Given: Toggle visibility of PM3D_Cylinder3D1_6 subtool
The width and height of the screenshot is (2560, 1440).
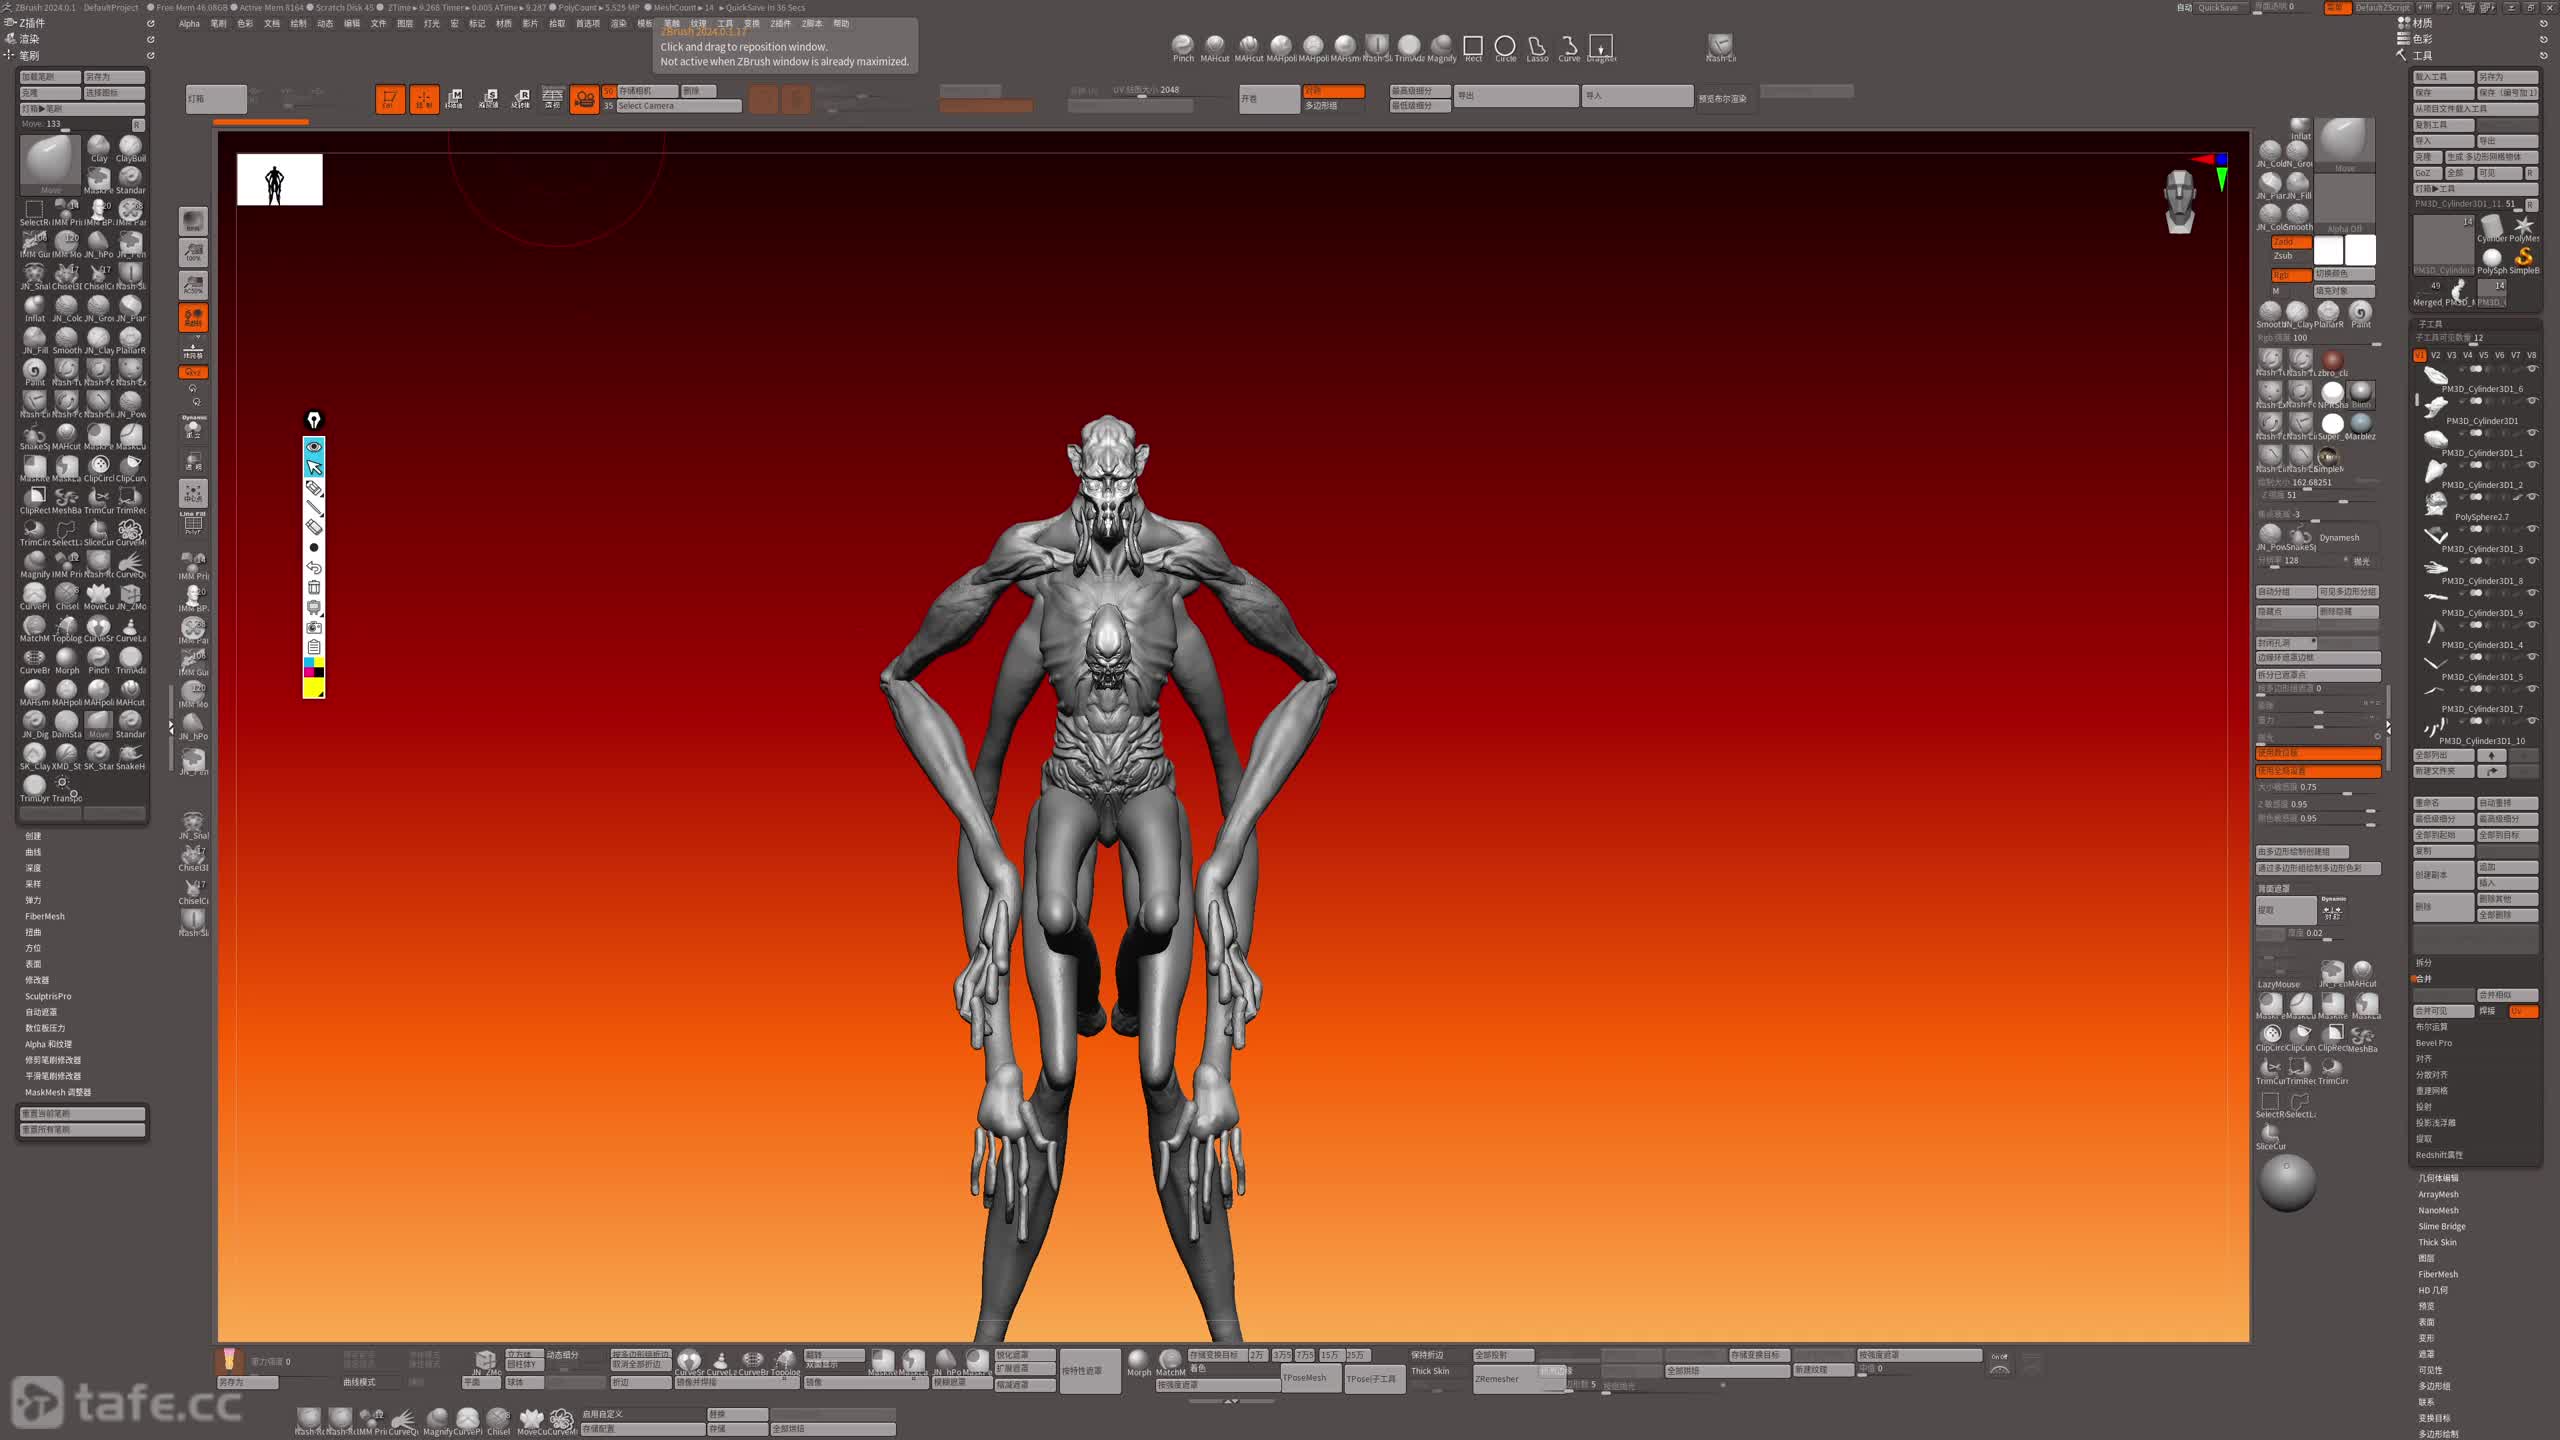Looking at the screenshot, I should [x=2532, y=369].
